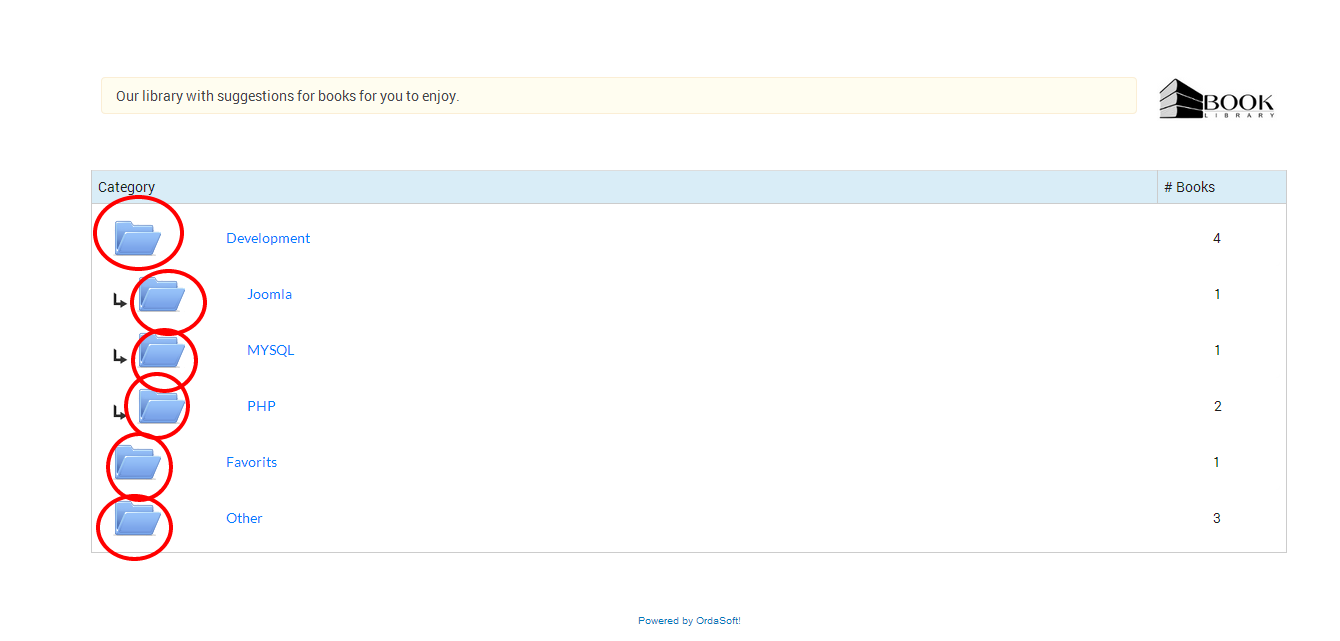Viewport: 1340px width, 641px height.
Task: Follow the Powered by OrdaSoft link
Action: pos(689,621)
